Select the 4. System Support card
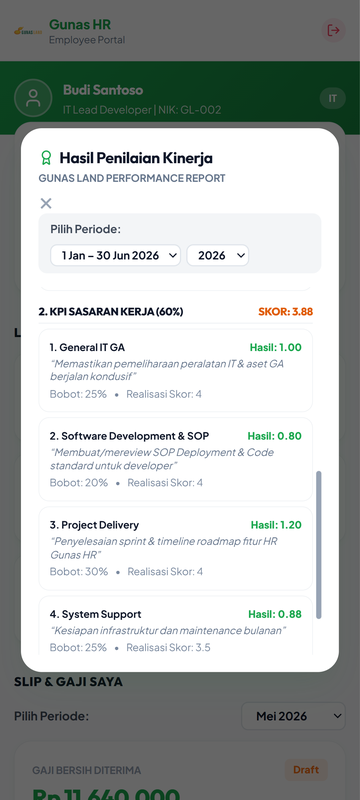 175,626
